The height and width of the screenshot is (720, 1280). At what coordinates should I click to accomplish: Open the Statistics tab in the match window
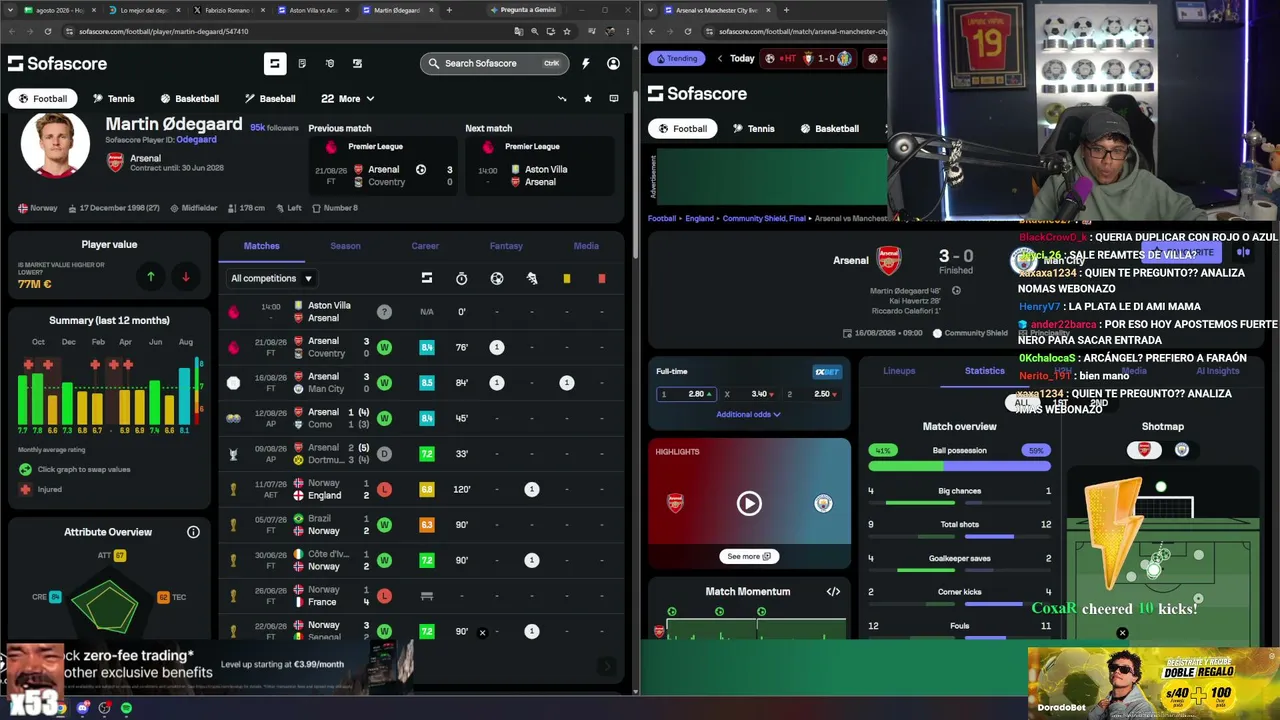984,371
